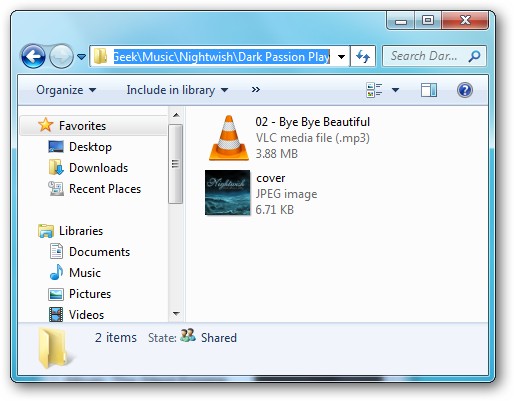Click the Change your view icon
The image size is (514, 401).
[x=374, y=90]
